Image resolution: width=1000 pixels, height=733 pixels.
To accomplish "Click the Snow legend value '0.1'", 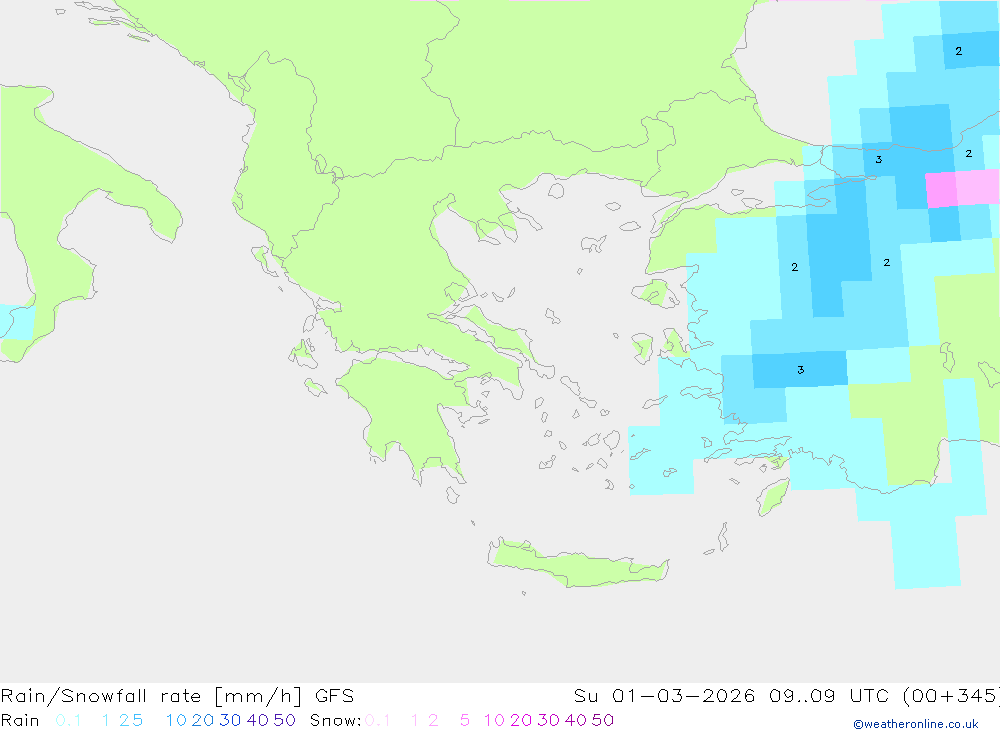I will point(377,720).
